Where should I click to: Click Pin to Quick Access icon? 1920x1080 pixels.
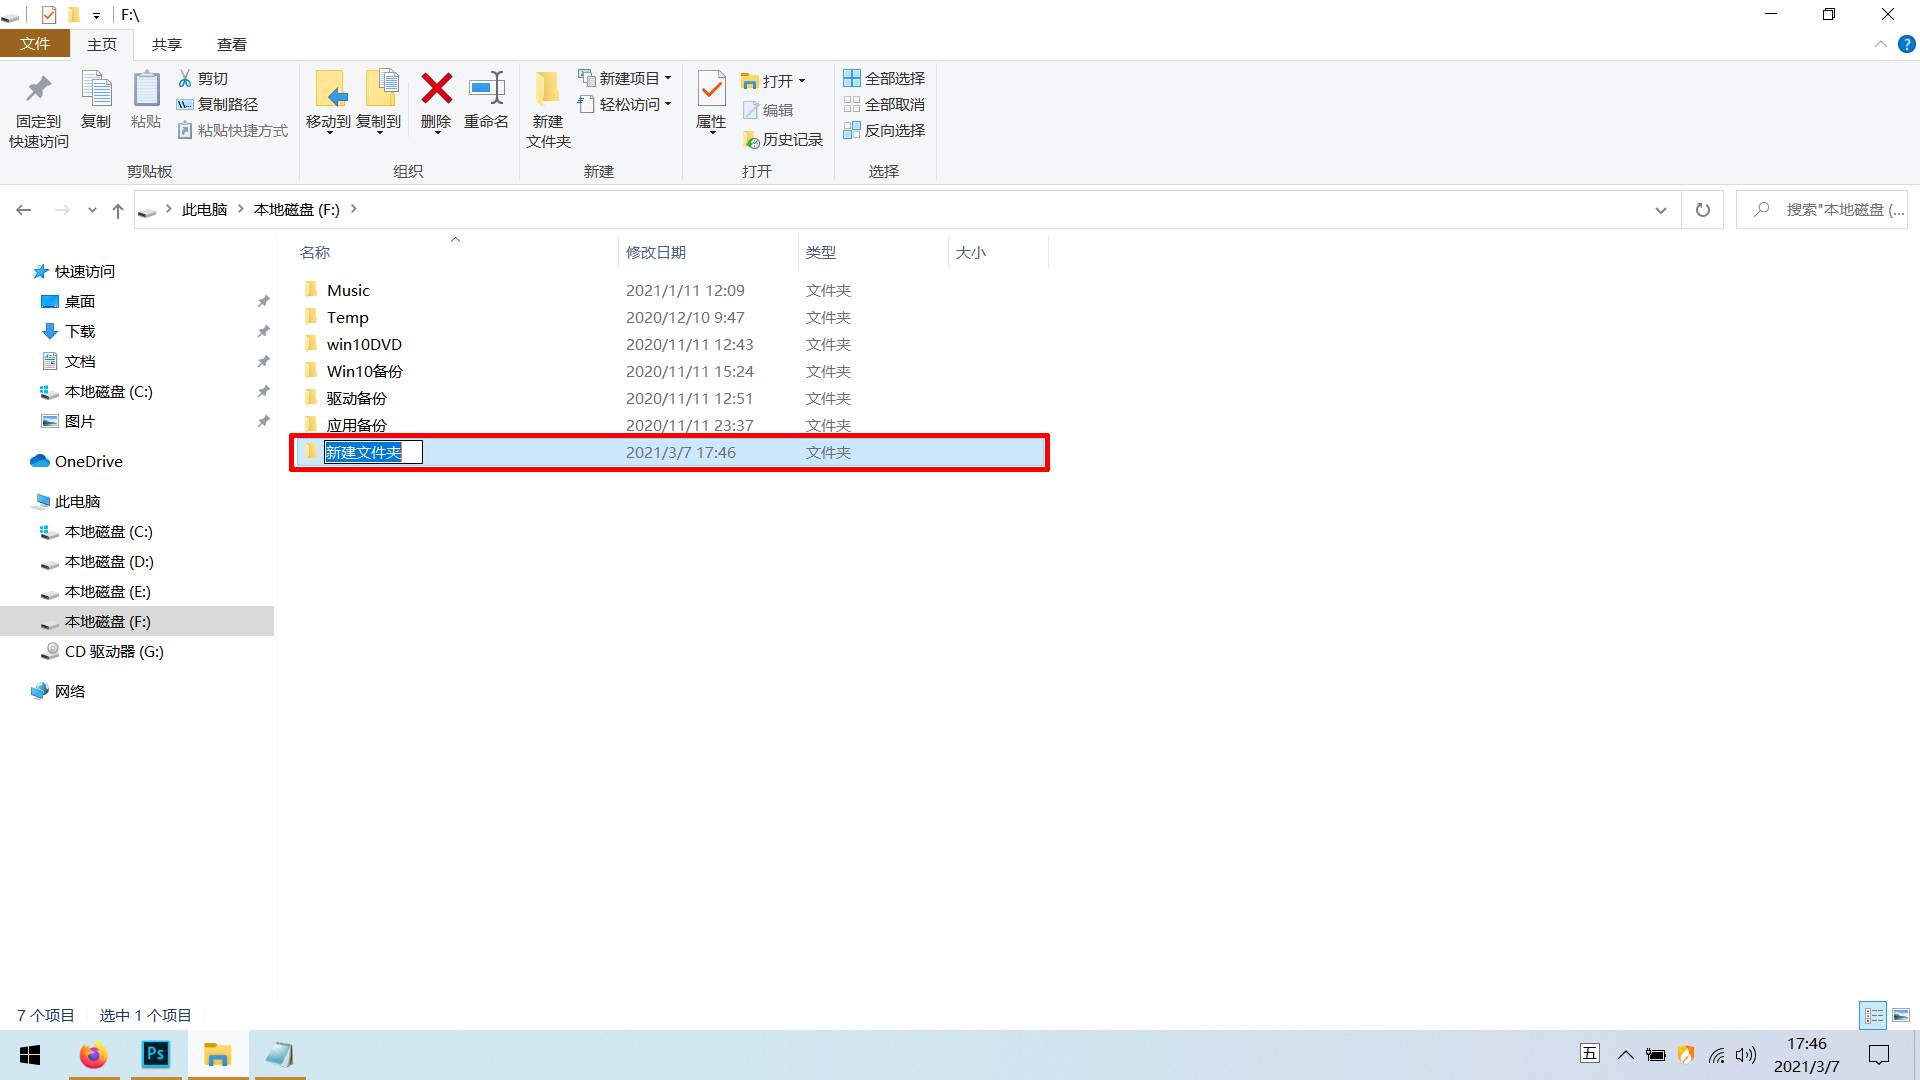click(38, 89)
